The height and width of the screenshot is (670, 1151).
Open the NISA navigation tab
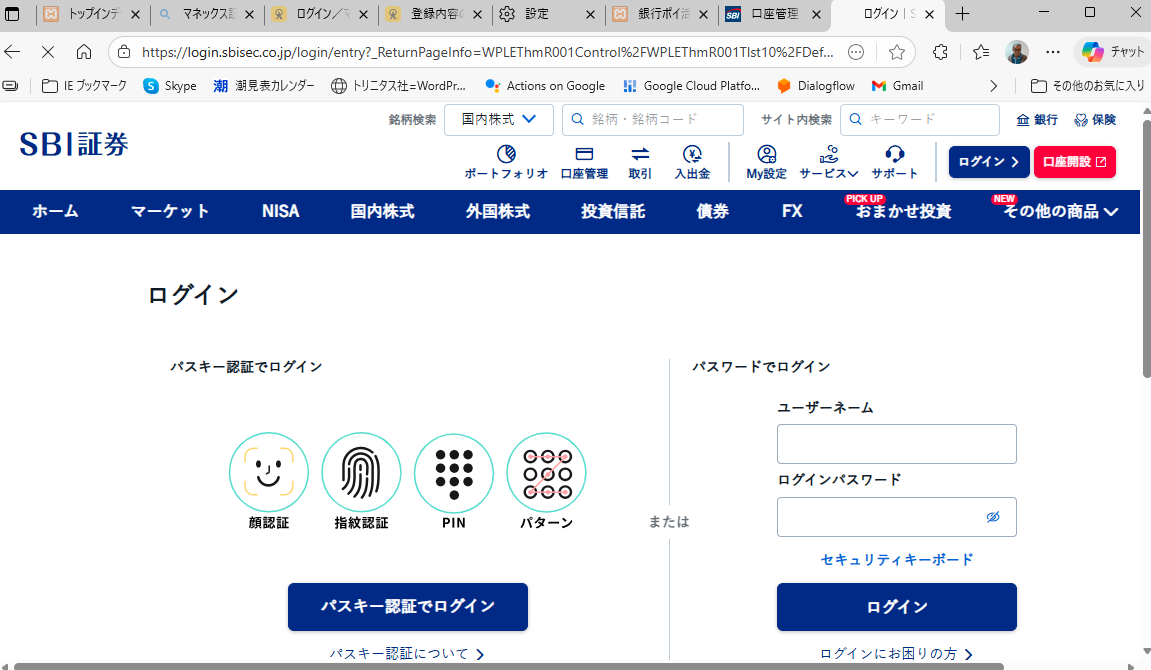click(280, 212)
